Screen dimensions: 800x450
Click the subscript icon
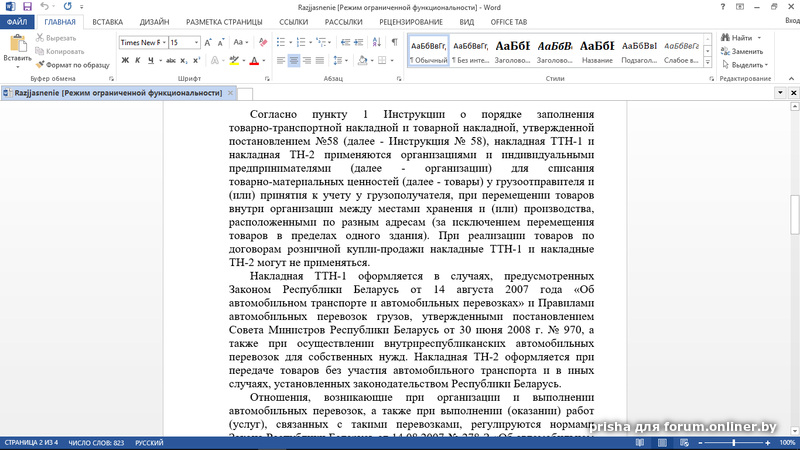coord(185,60)
